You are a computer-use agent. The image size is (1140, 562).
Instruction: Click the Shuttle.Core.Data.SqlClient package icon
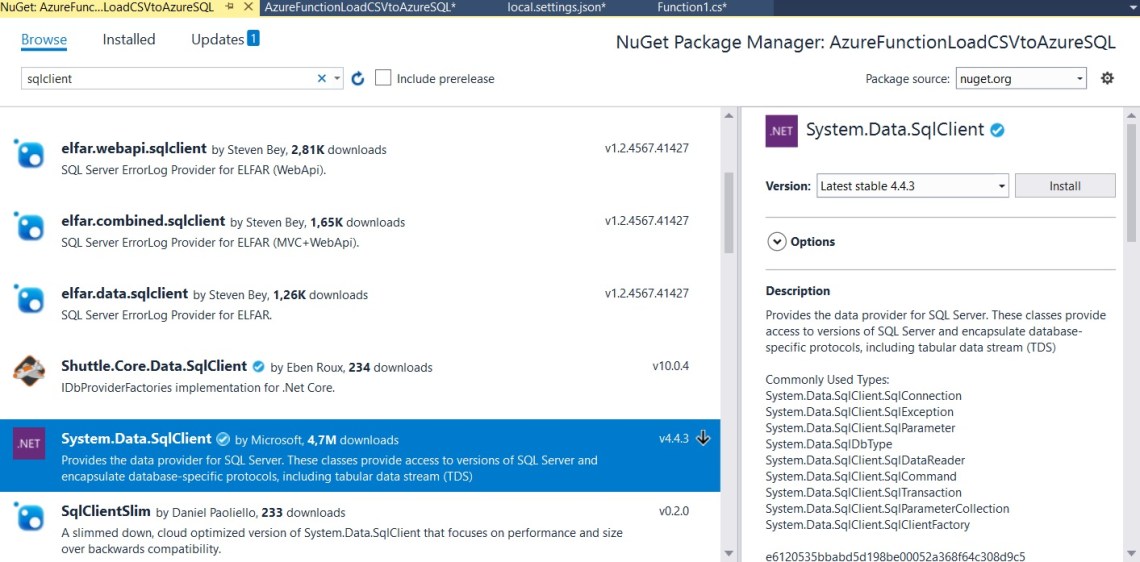click(x=30, y=371)
